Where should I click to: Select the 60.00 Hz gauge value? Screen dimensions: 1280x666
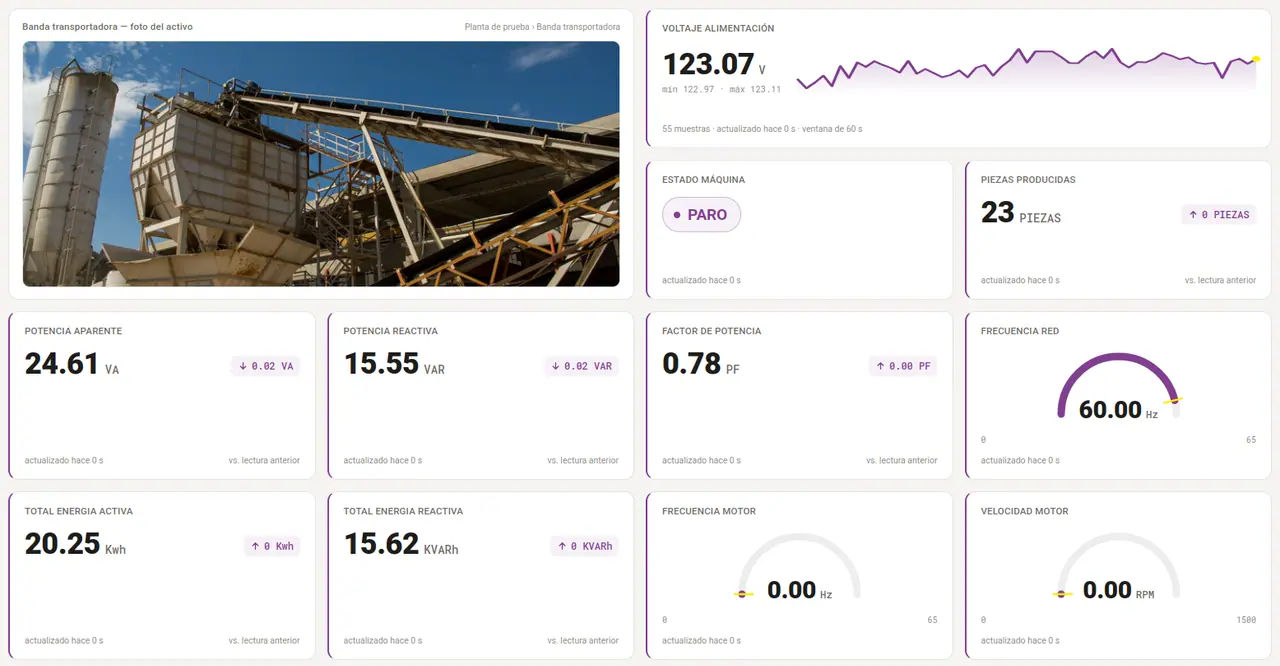pos(1118,410)
